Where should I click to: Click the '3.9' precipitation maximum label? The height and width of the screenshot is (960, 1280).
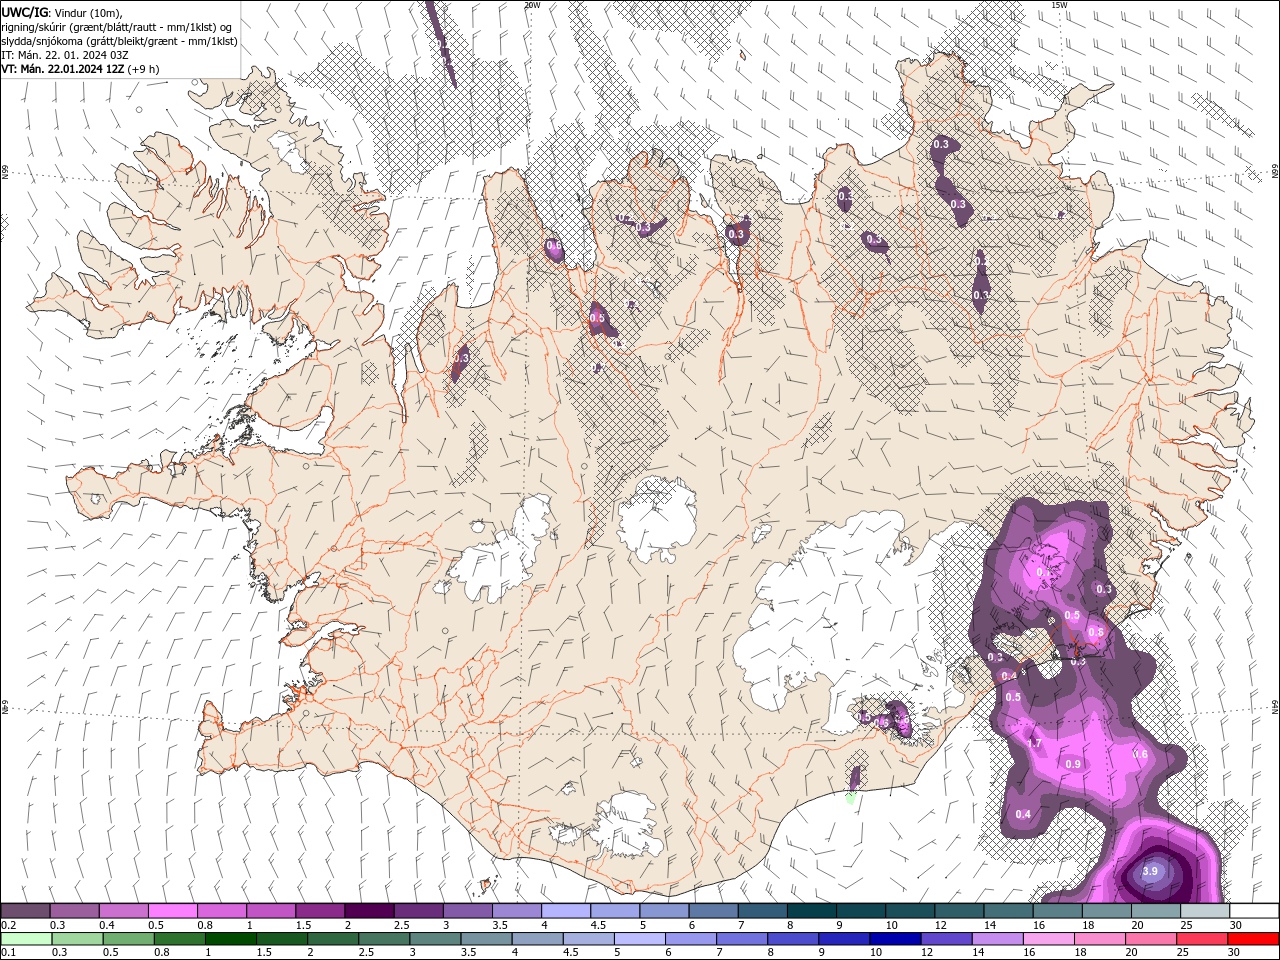[x=1149, y=872]
